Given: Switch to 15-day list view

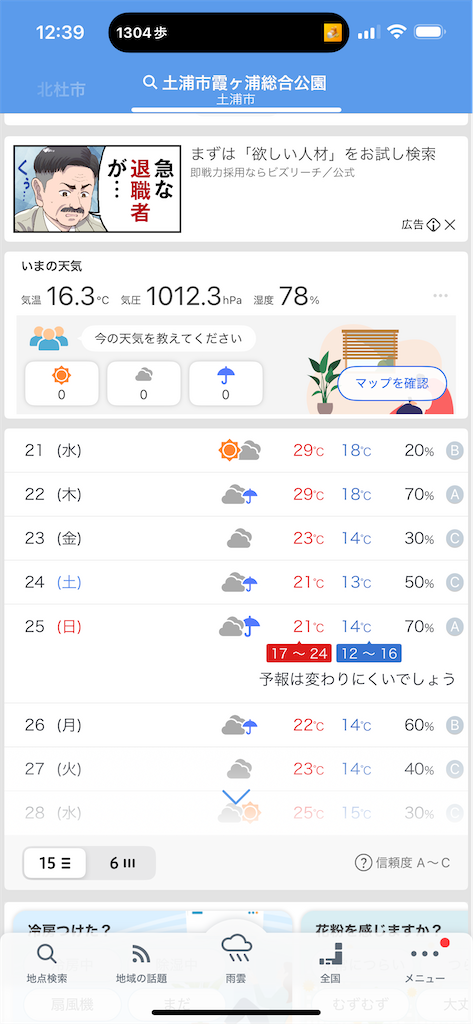Looking at the screenshot, I should click(x=55, y=863).
